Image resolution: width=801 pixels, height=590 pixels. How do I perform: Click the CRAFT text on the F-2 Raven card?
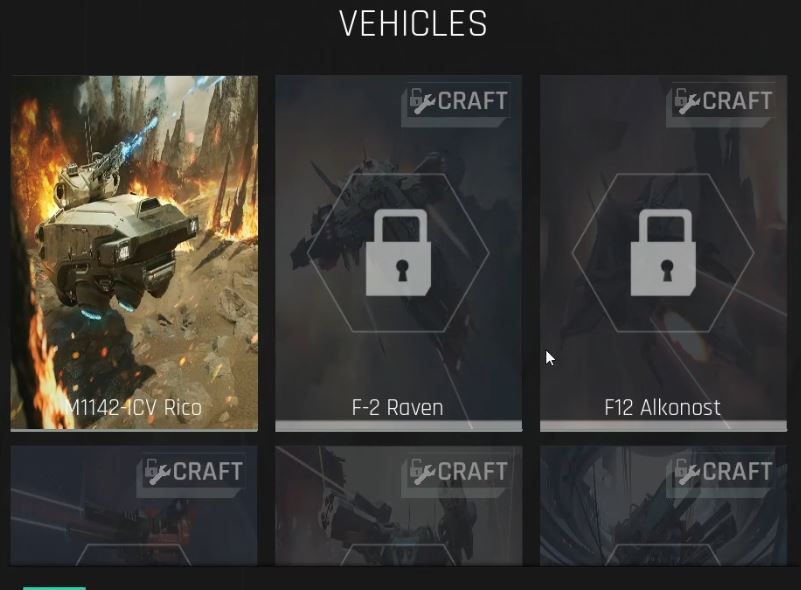pos(472,101)
